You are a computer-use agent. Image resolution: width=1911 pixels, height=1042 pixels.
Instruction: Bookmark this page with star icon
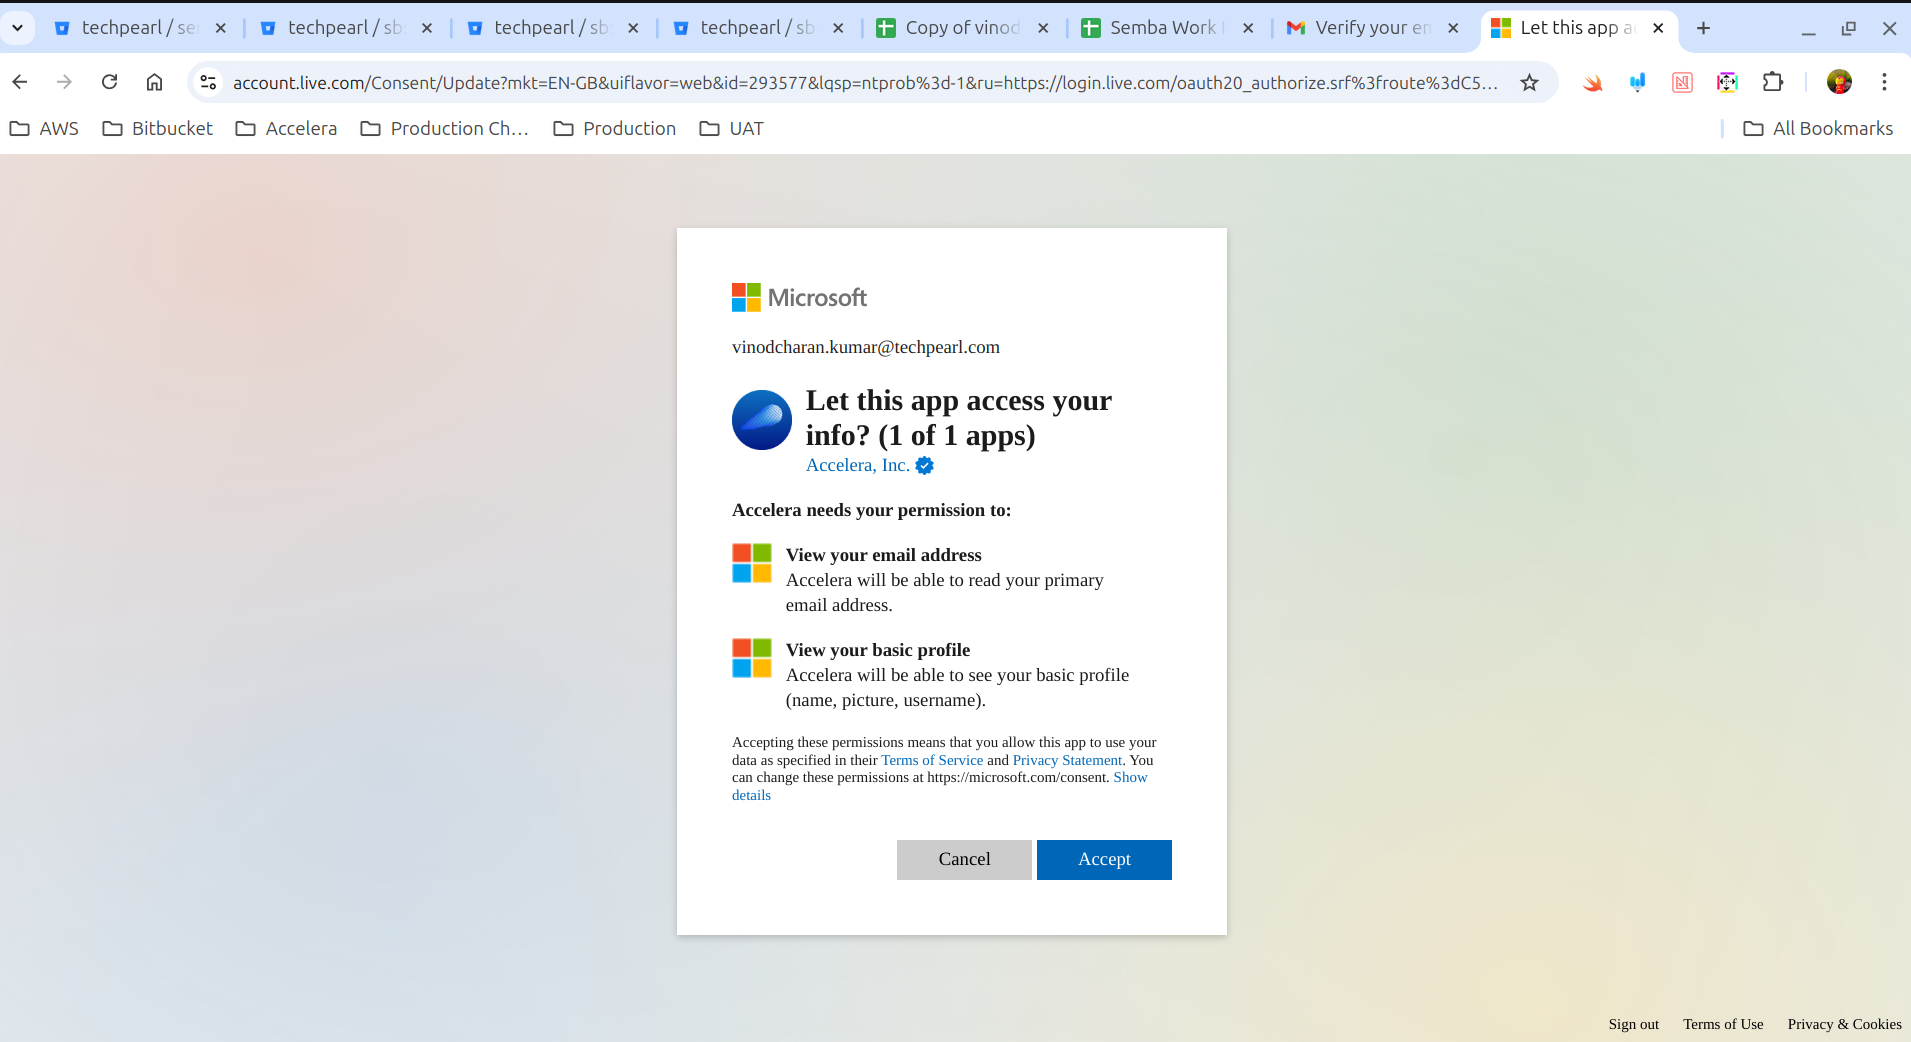[1528, 82]
